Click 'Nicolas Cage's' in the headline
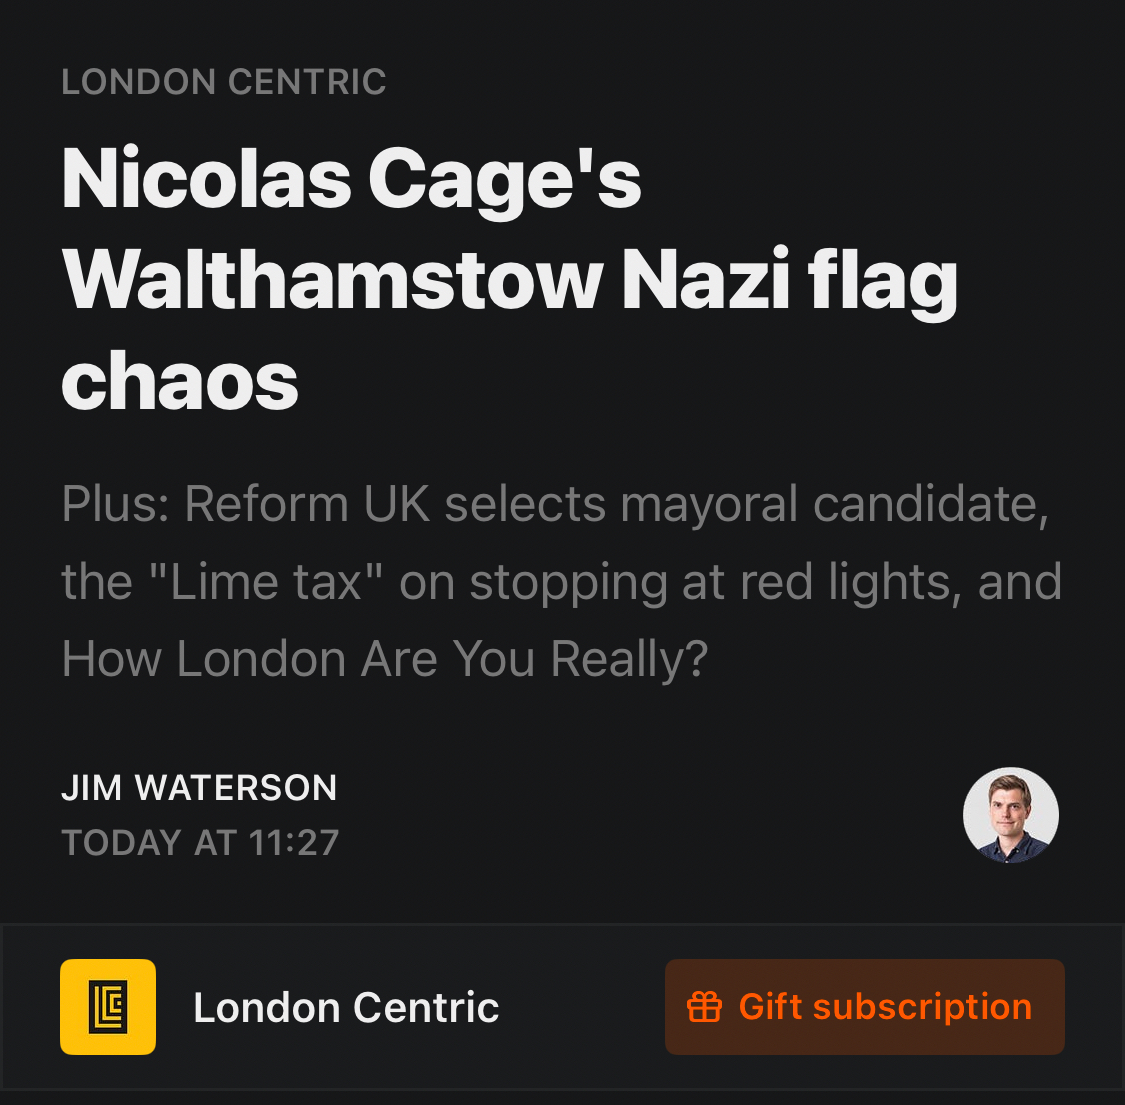The image size is (1125, 1105). pyautogui.click(x=351, y=180)
